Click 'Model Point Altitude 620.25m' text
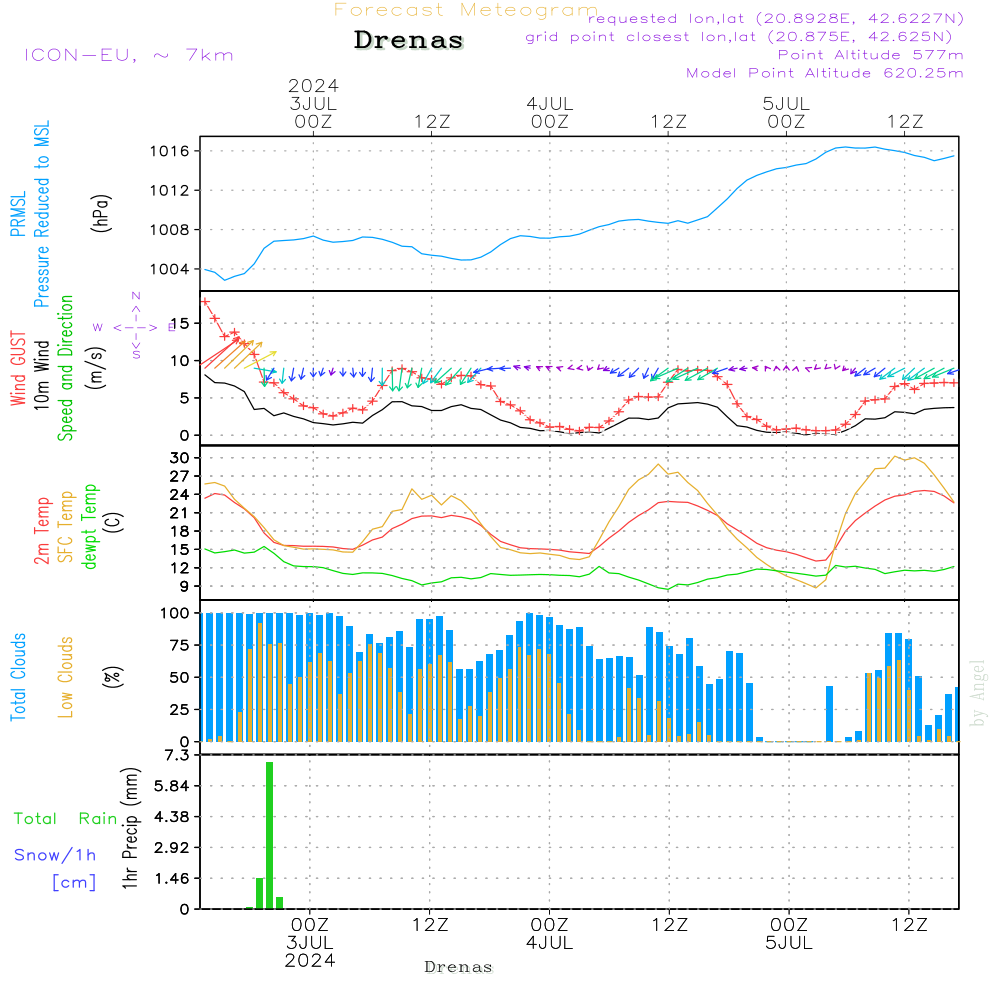1000x1000 pixels. coord(825,73)
